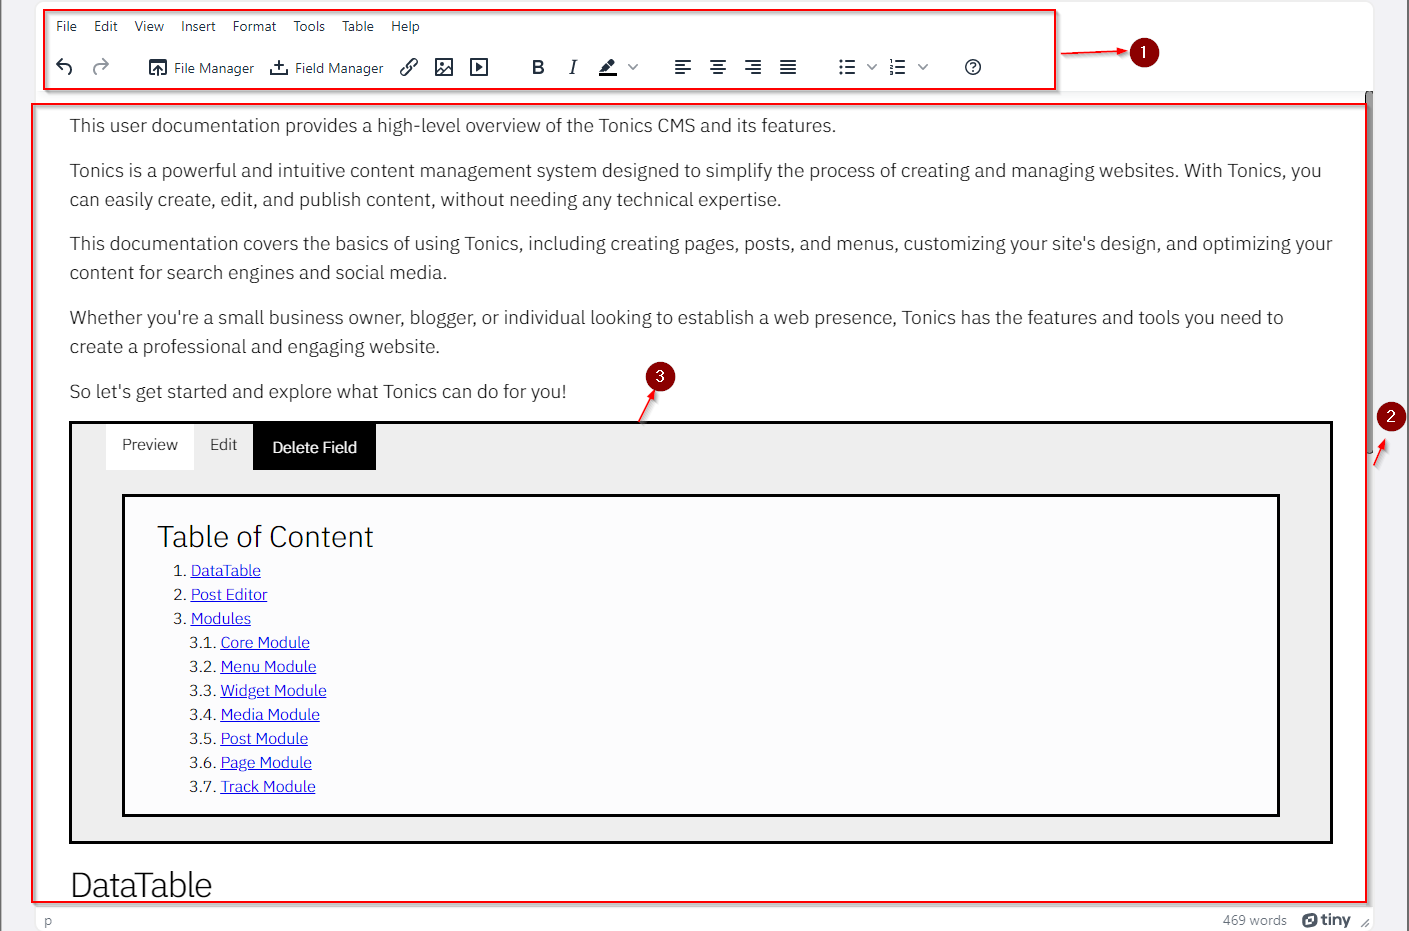Open the Track Module link
1409x931 pixels.
click(268, 786)
